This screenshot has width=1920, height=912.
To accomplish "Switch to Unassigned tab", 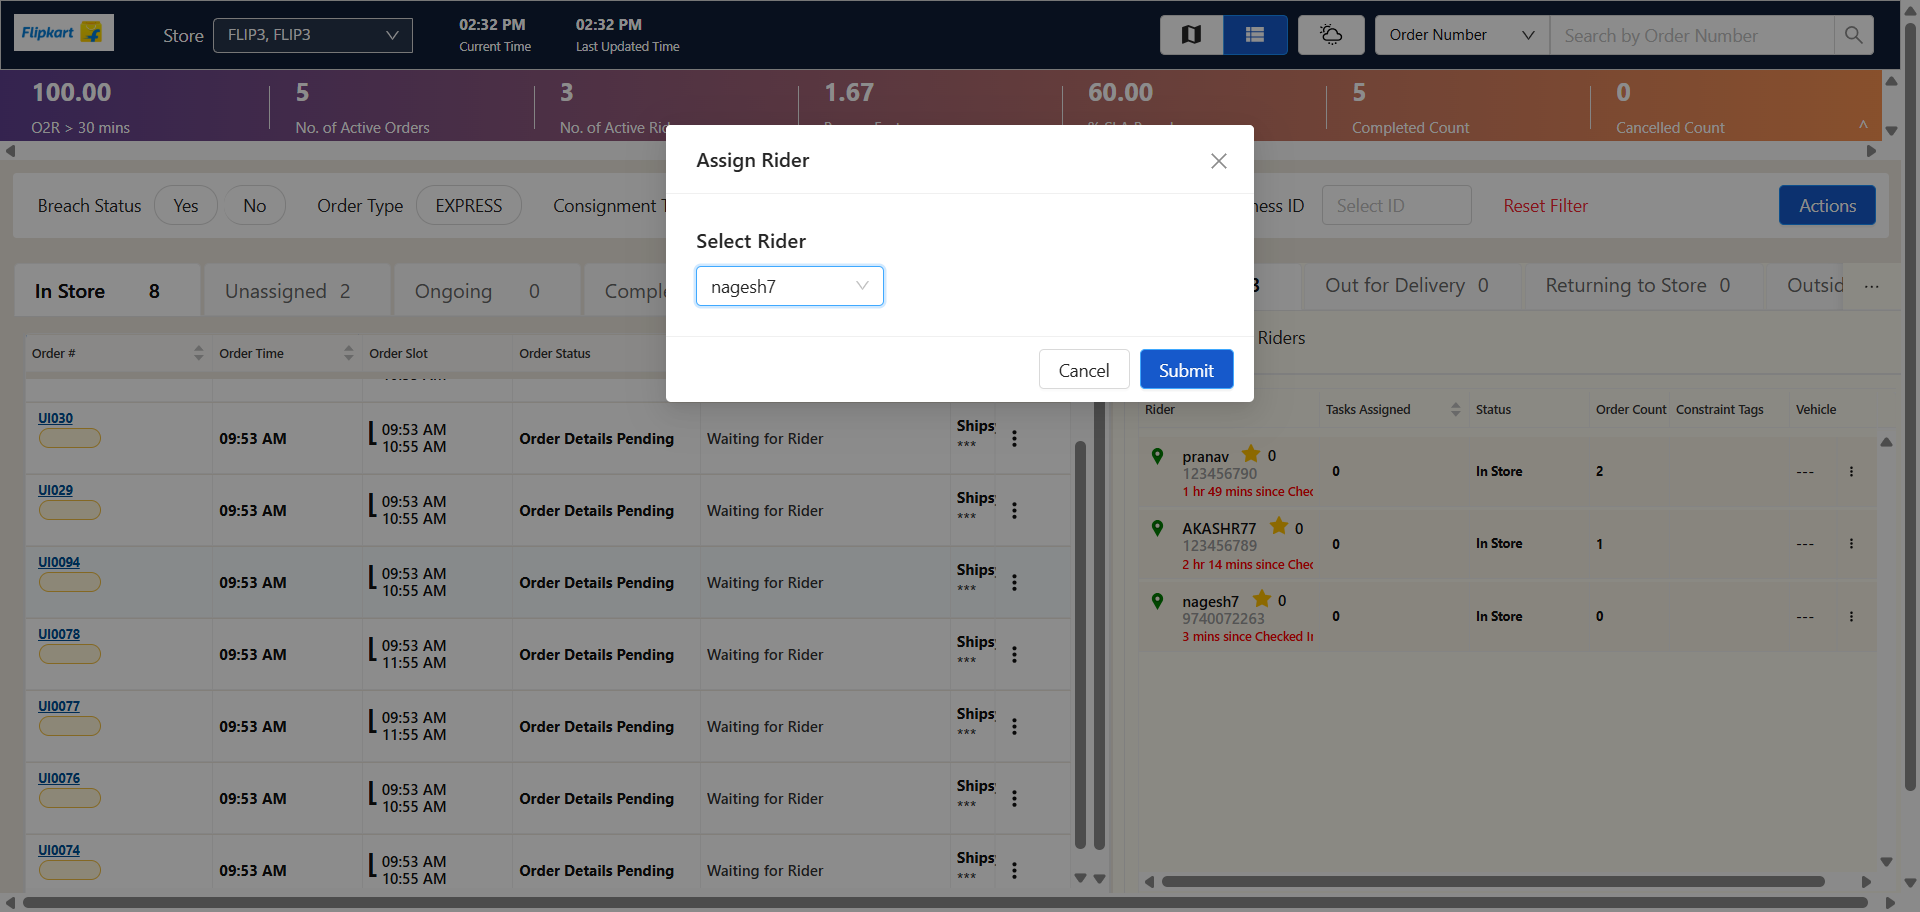I will click(297, 291).
